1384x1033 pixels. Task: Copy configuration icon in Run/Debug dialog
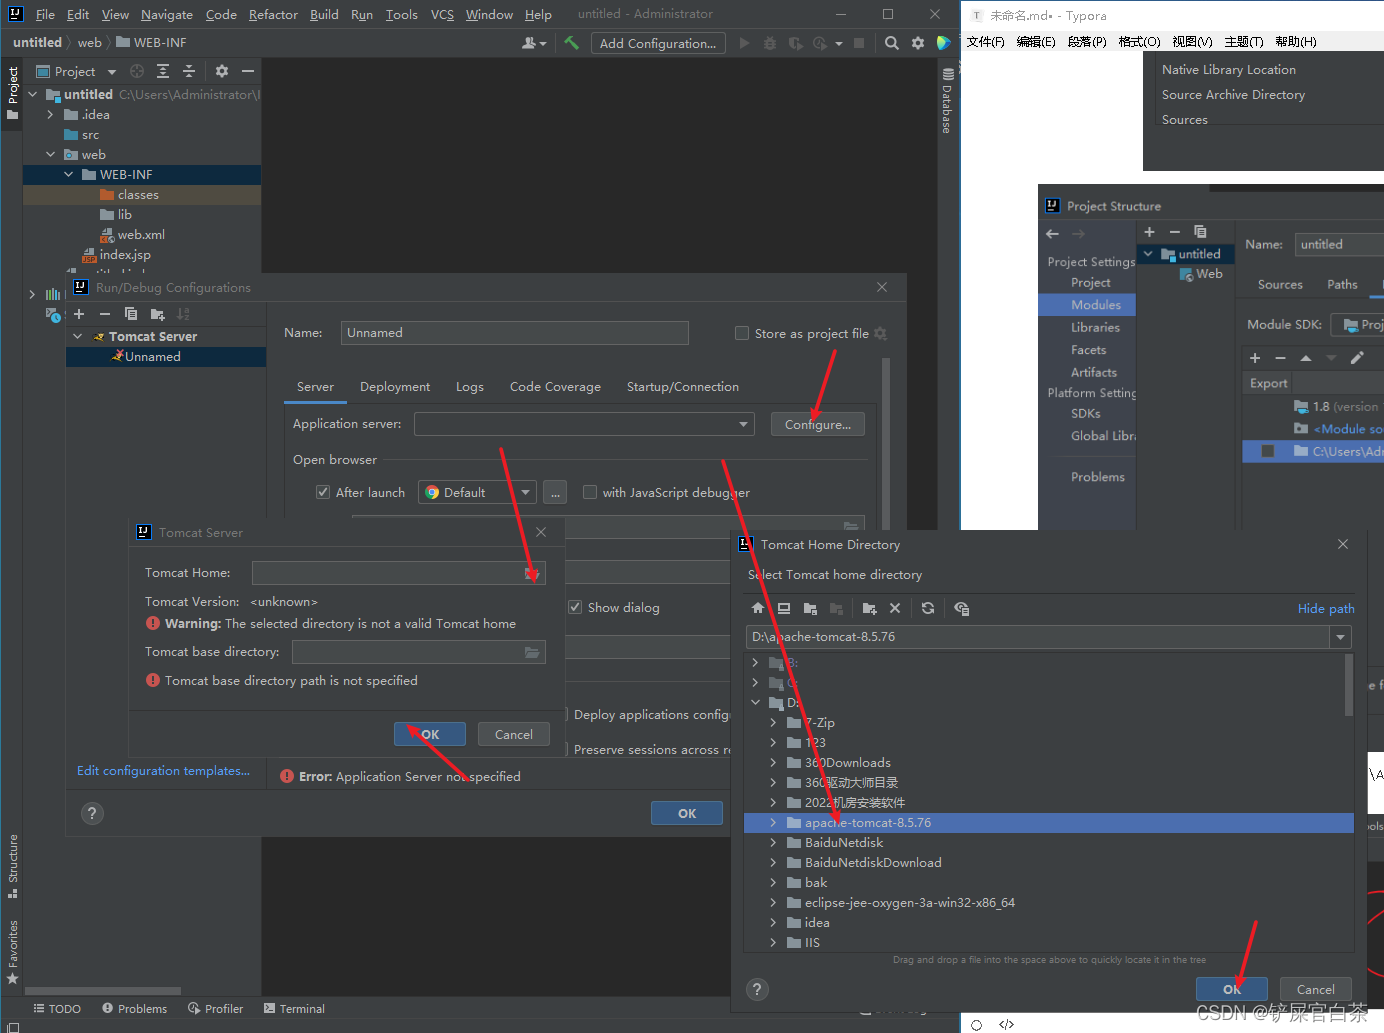131,314
